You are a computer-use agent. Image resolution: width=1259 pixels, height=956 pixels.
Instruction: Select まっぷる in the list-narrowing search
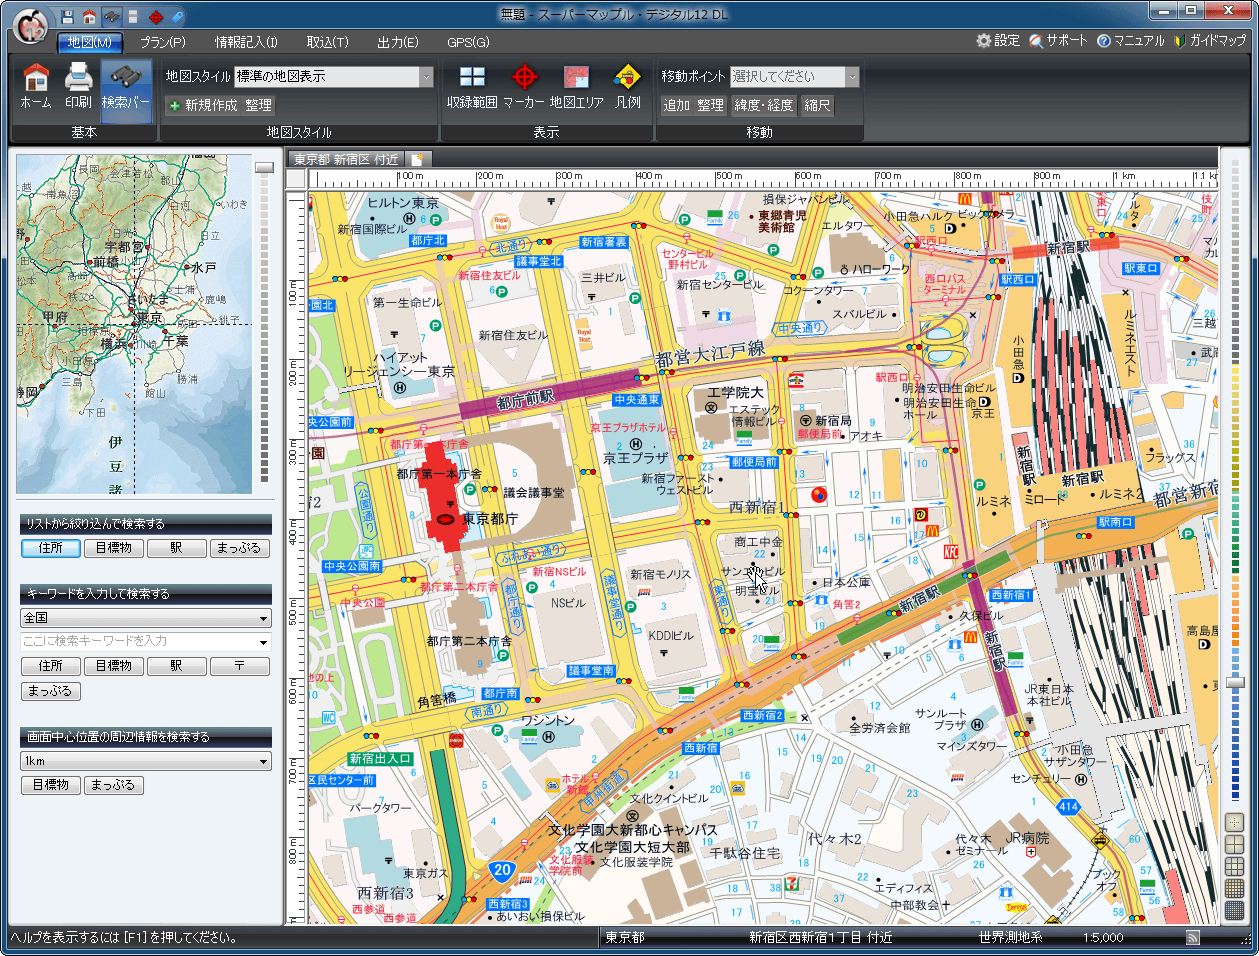240,548
